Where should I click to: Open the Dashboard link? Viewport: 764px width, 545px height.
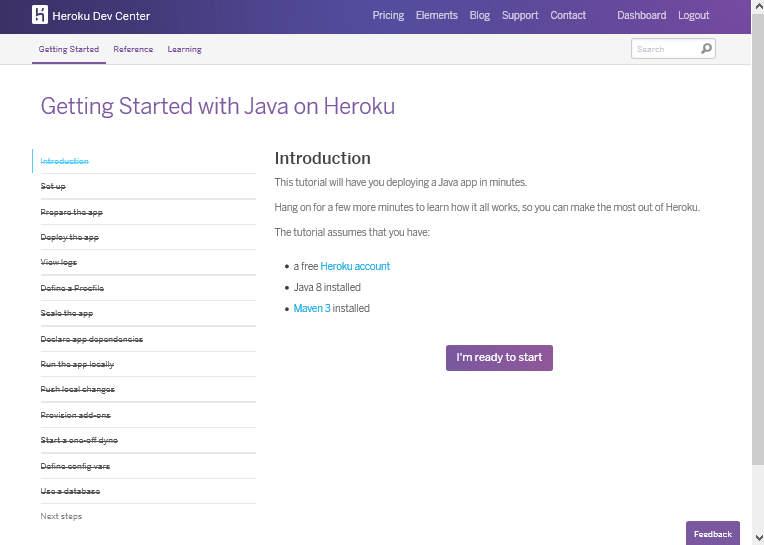tap(641, 15)
